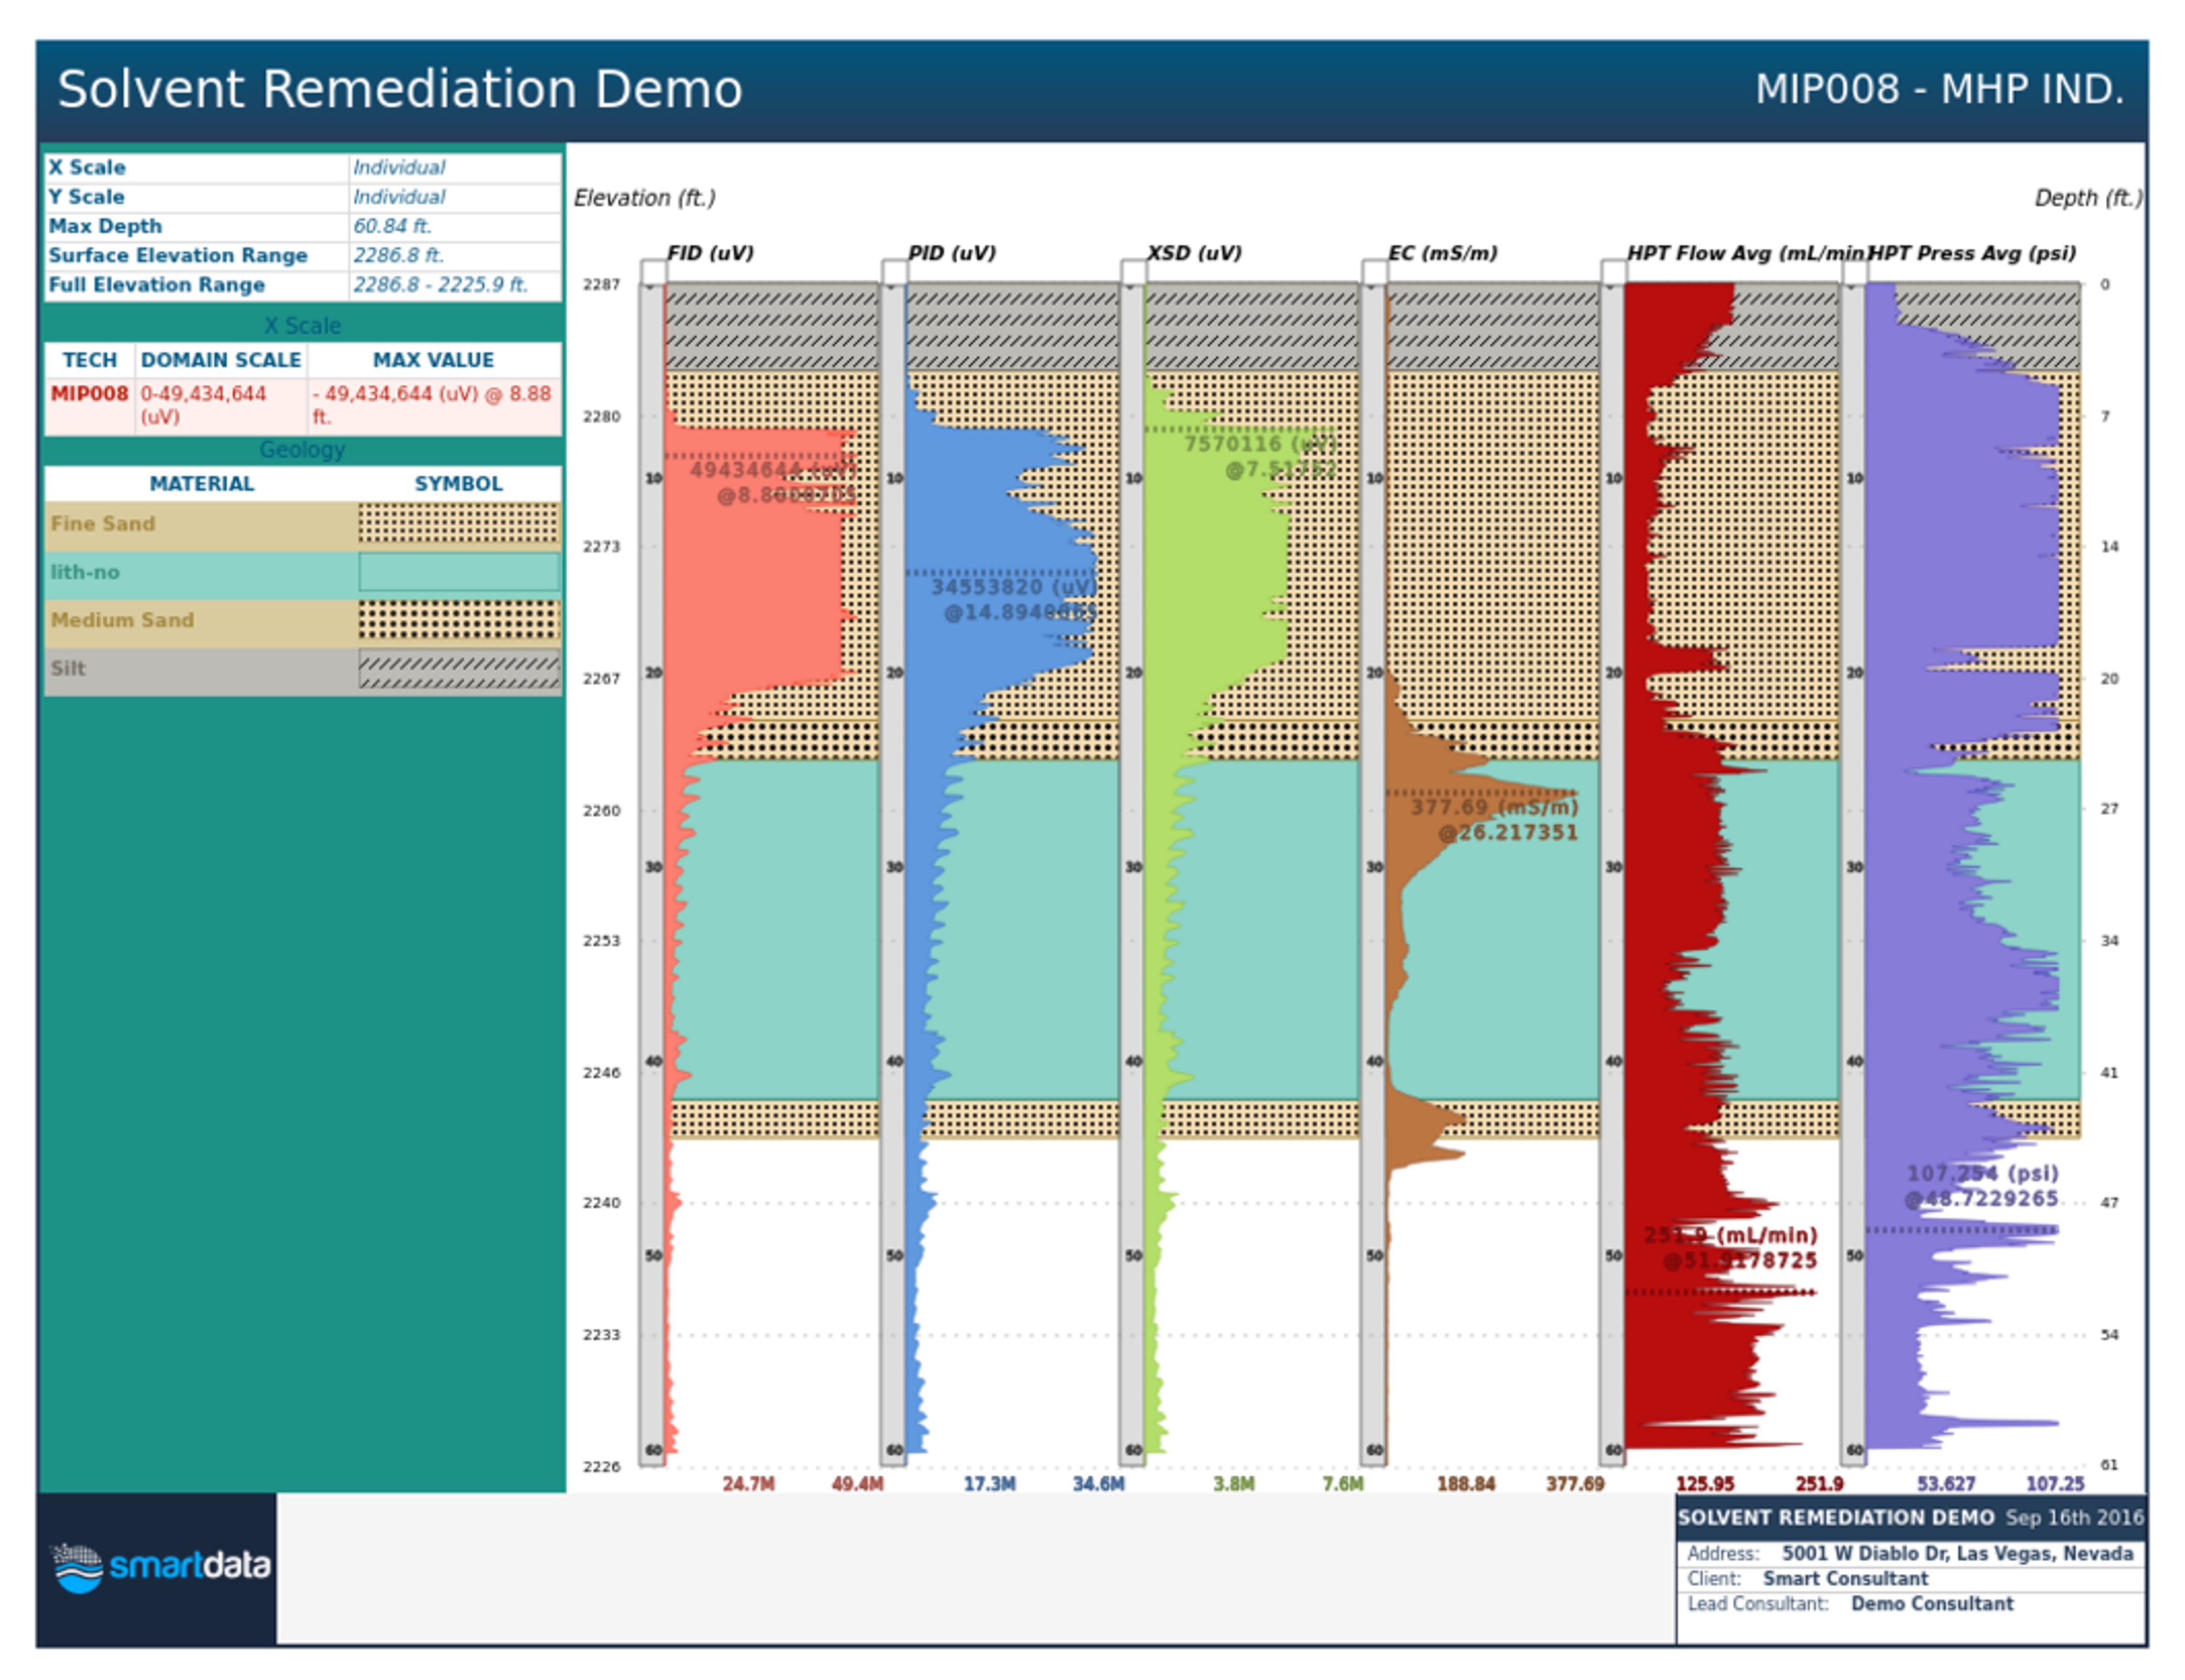Viewport: 2185px width, 1680px height.
Task: Select the Silt hatched symbol swatch
Action: coord(459,668)
